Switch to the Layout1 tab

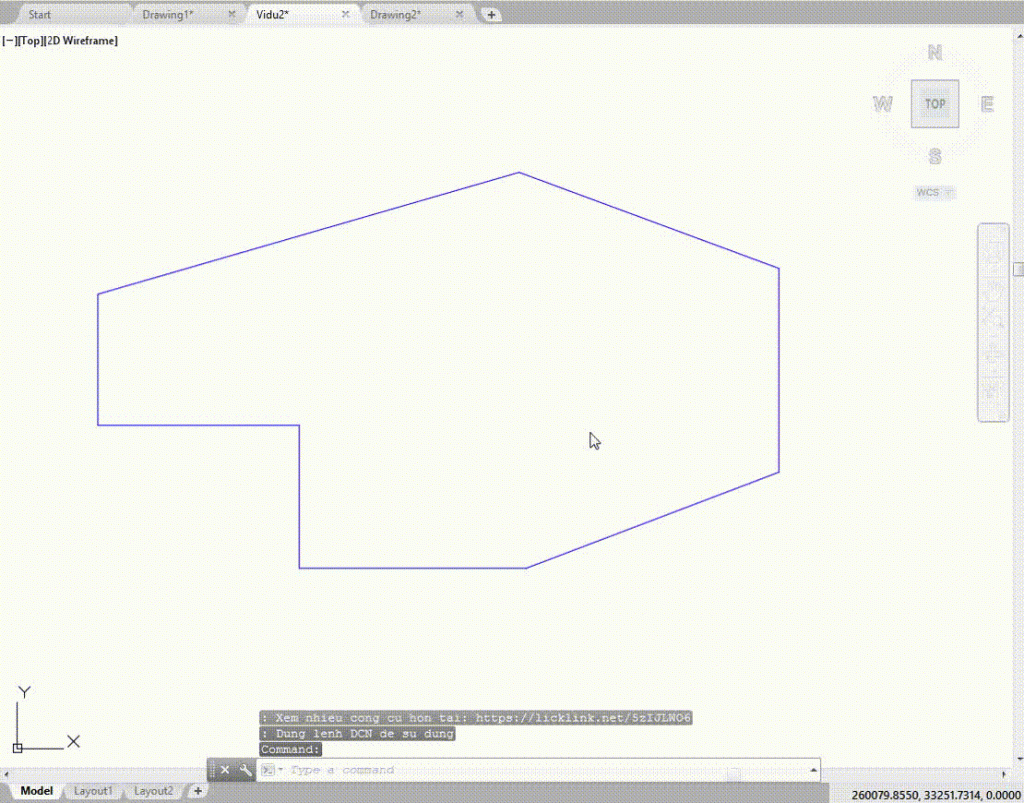pos(94,791)
